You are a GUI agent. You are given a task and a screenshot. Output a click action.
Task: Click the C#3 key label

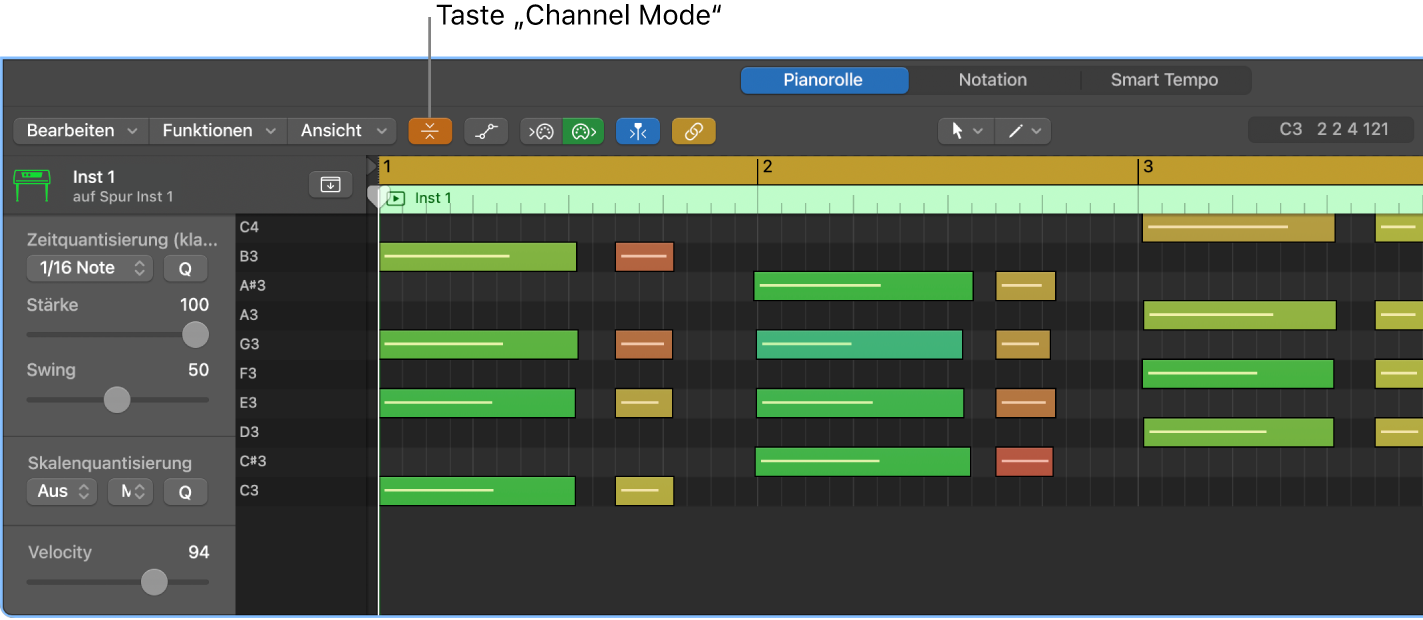coord(252,461)
